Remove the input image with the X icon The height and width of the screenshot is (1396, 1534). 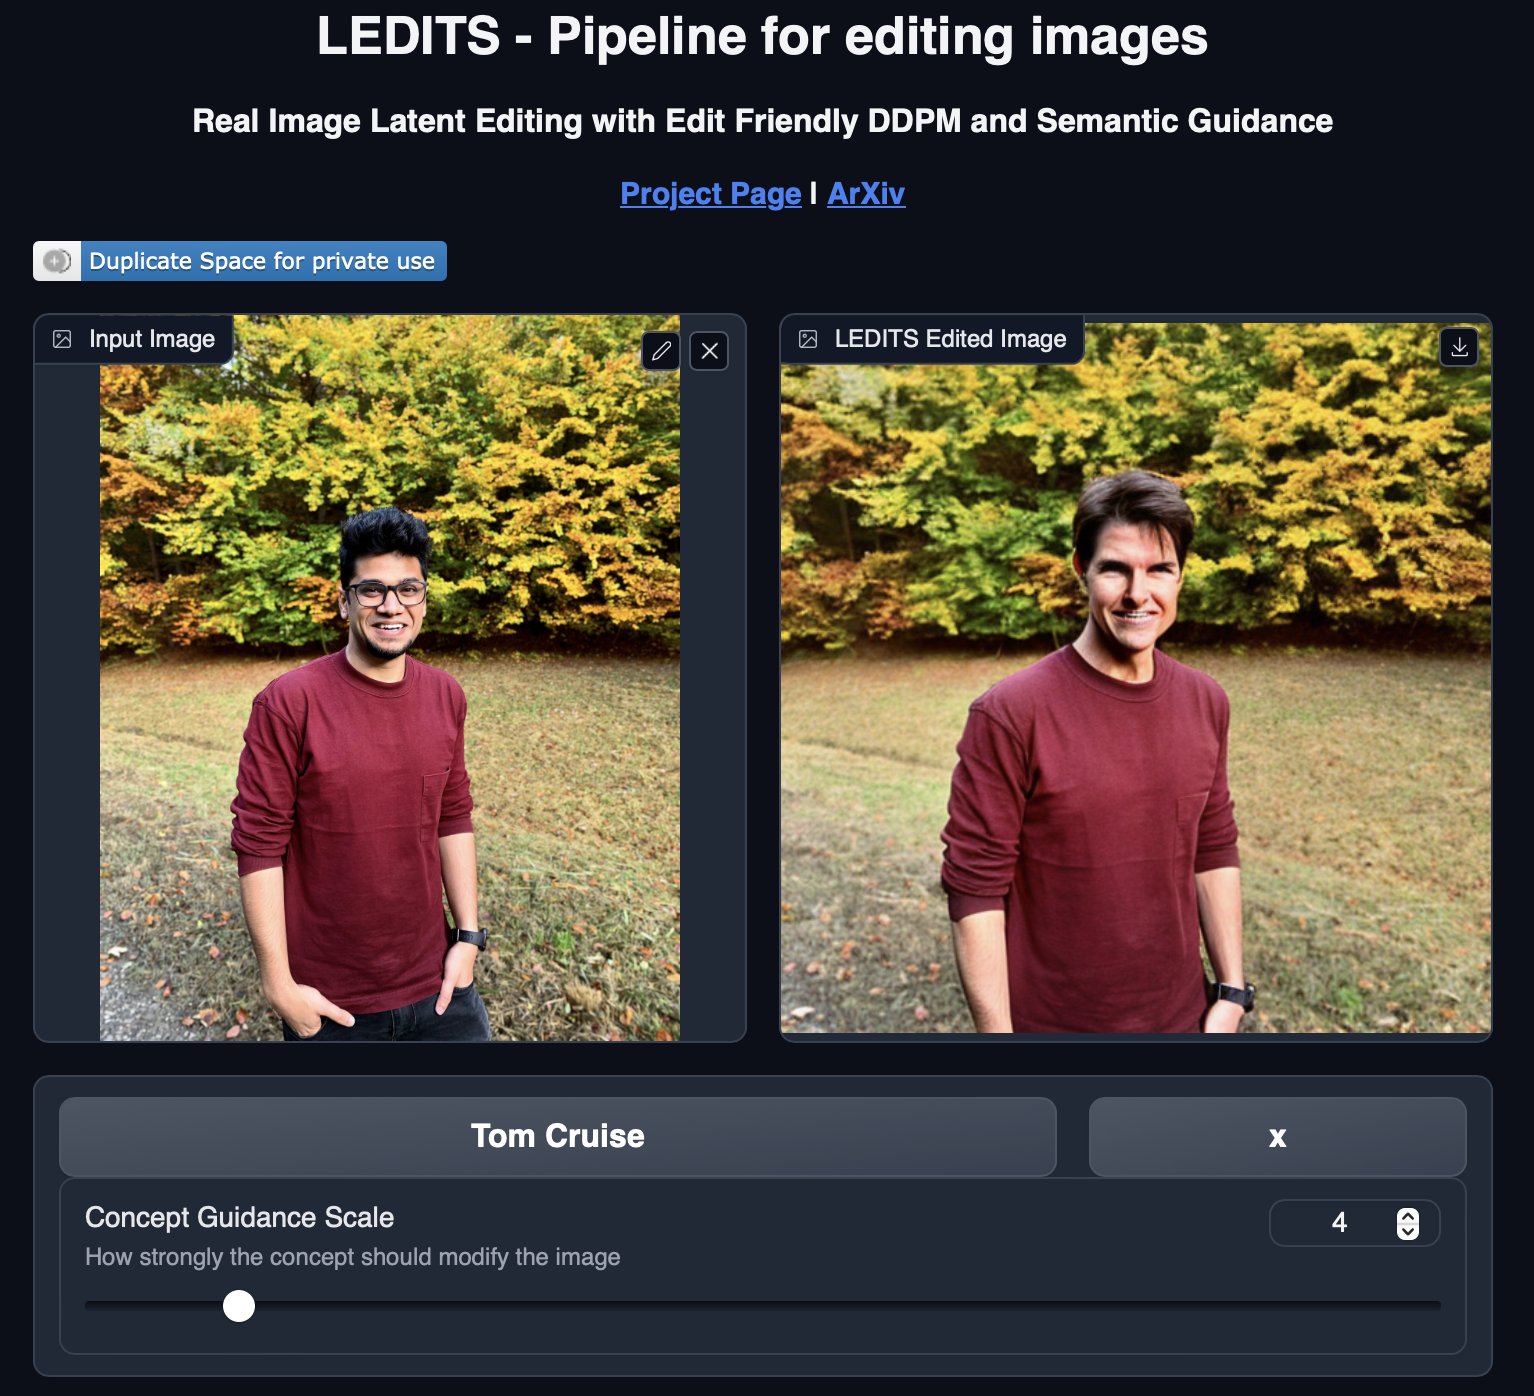click(x=709, y=351)
